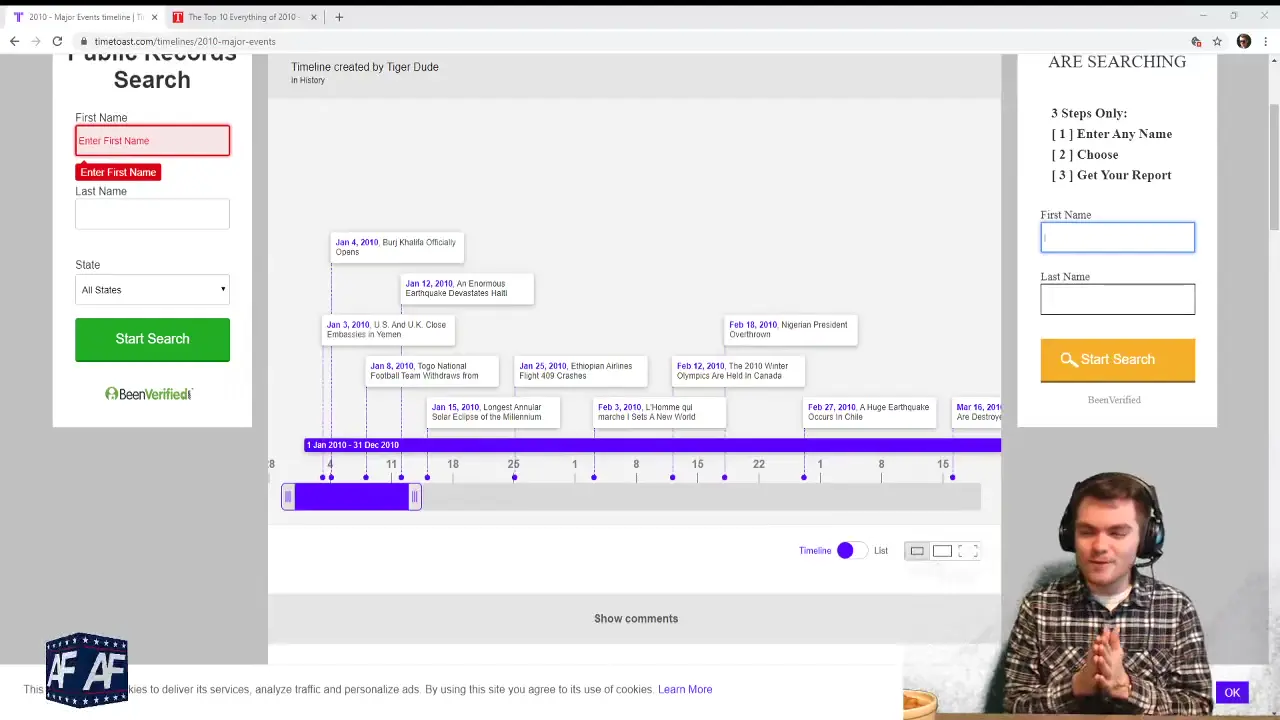Open the Learn More cookies link

(x=685, y=689)
